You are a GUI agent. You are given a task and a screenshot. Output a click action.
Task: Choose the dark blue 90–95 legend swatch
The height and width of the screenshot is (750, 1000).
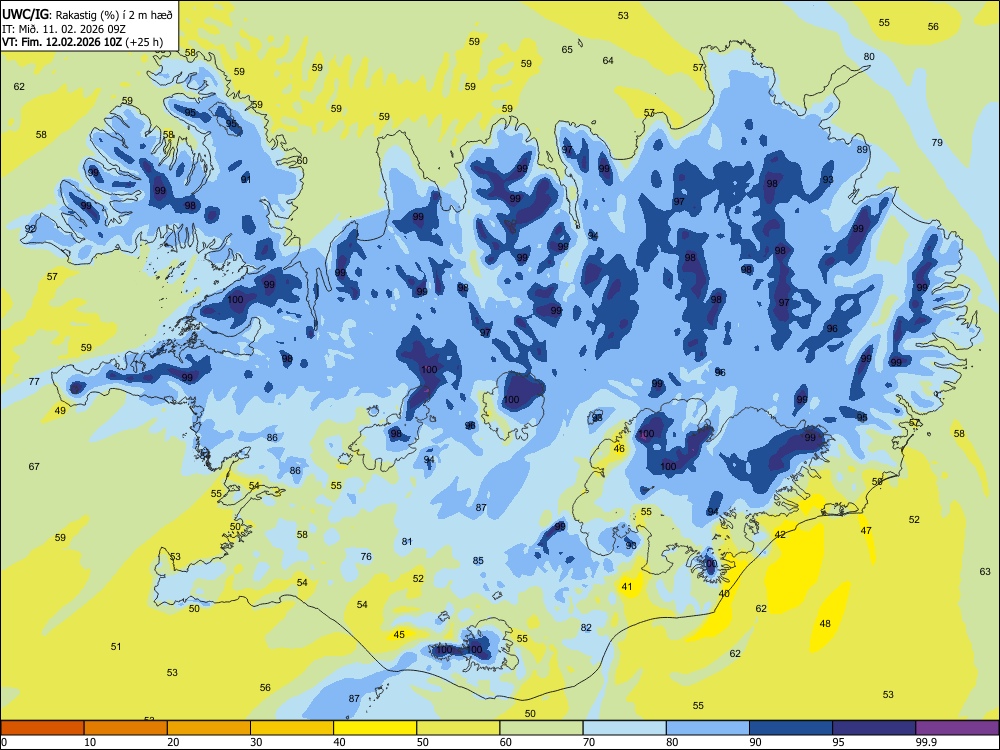point(791,728)
